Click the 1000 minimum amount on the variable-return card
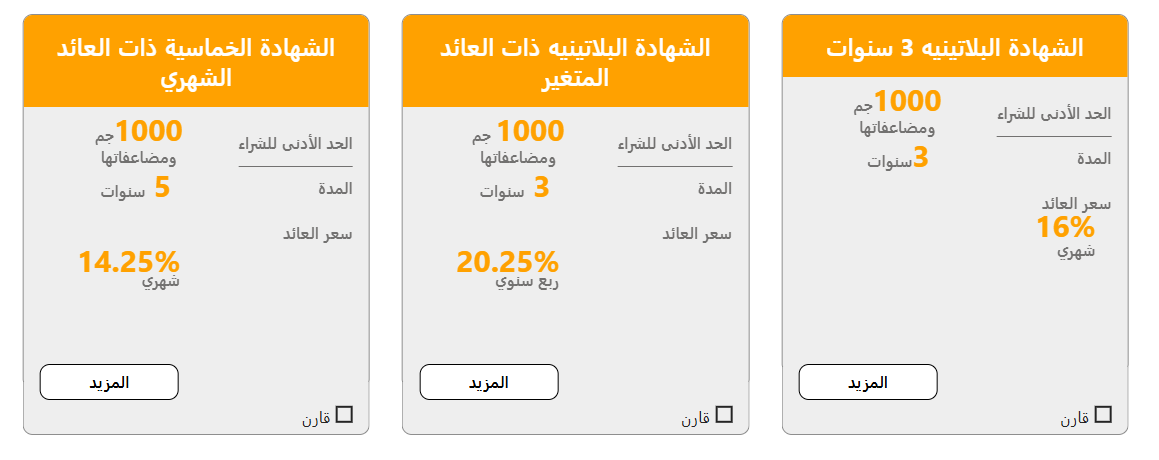Viewport: 1159px width, 460px height. (x=530, y=131)
